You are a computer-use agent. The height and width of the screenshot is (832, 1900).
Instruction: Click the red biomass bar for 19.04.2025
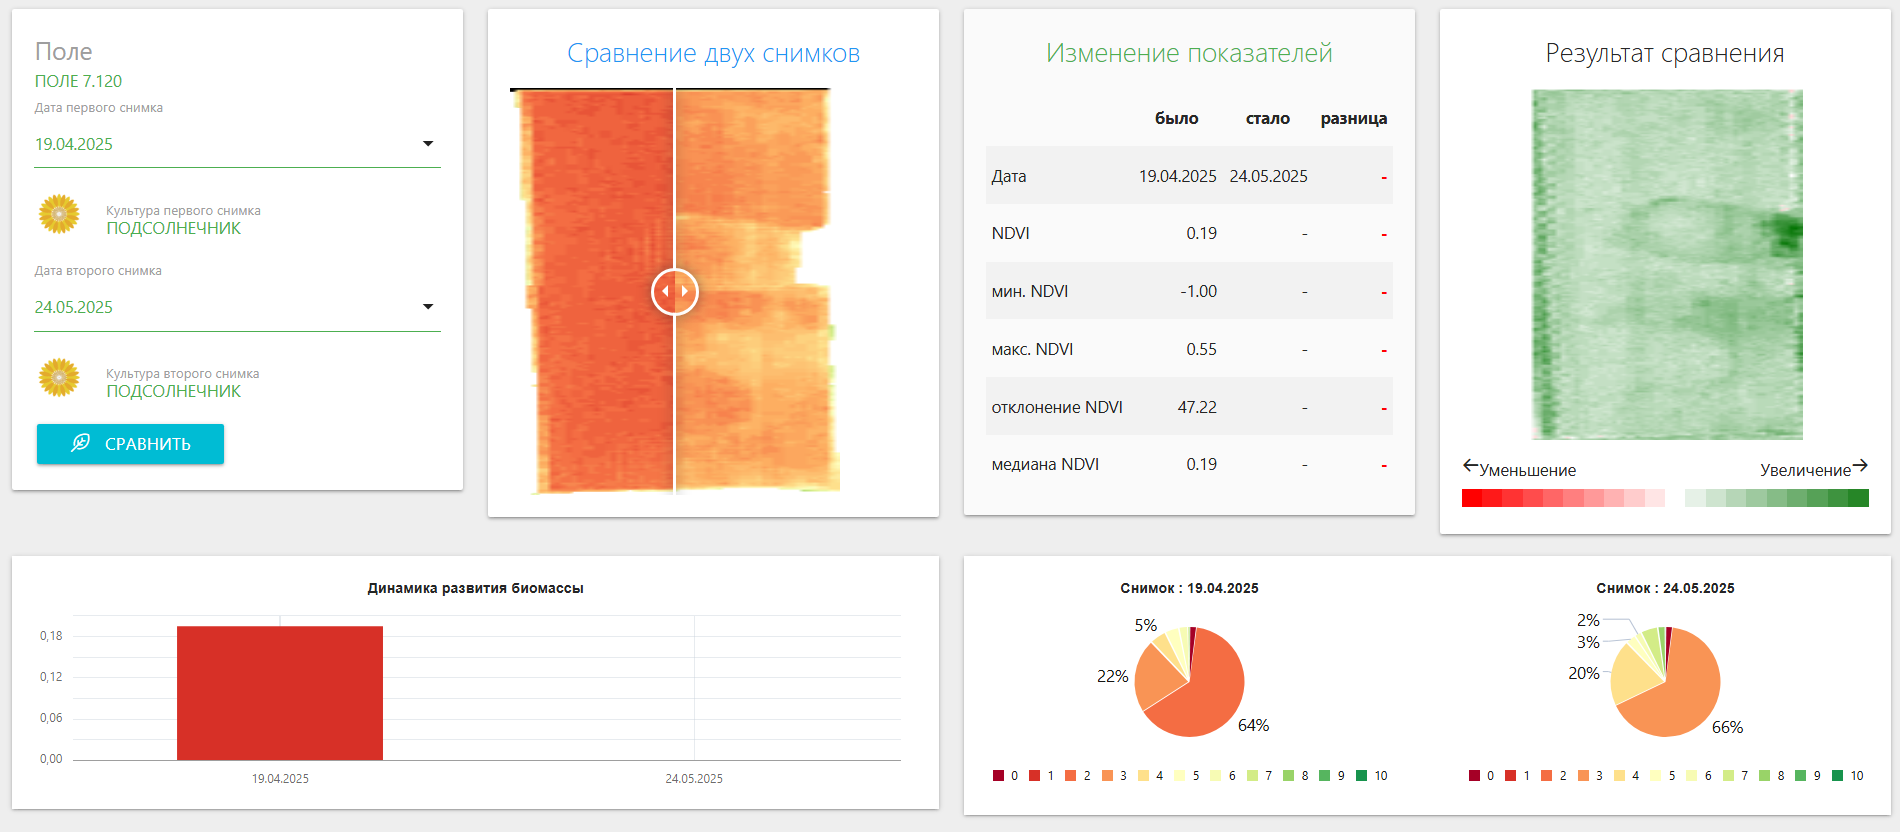coord(280,693)
